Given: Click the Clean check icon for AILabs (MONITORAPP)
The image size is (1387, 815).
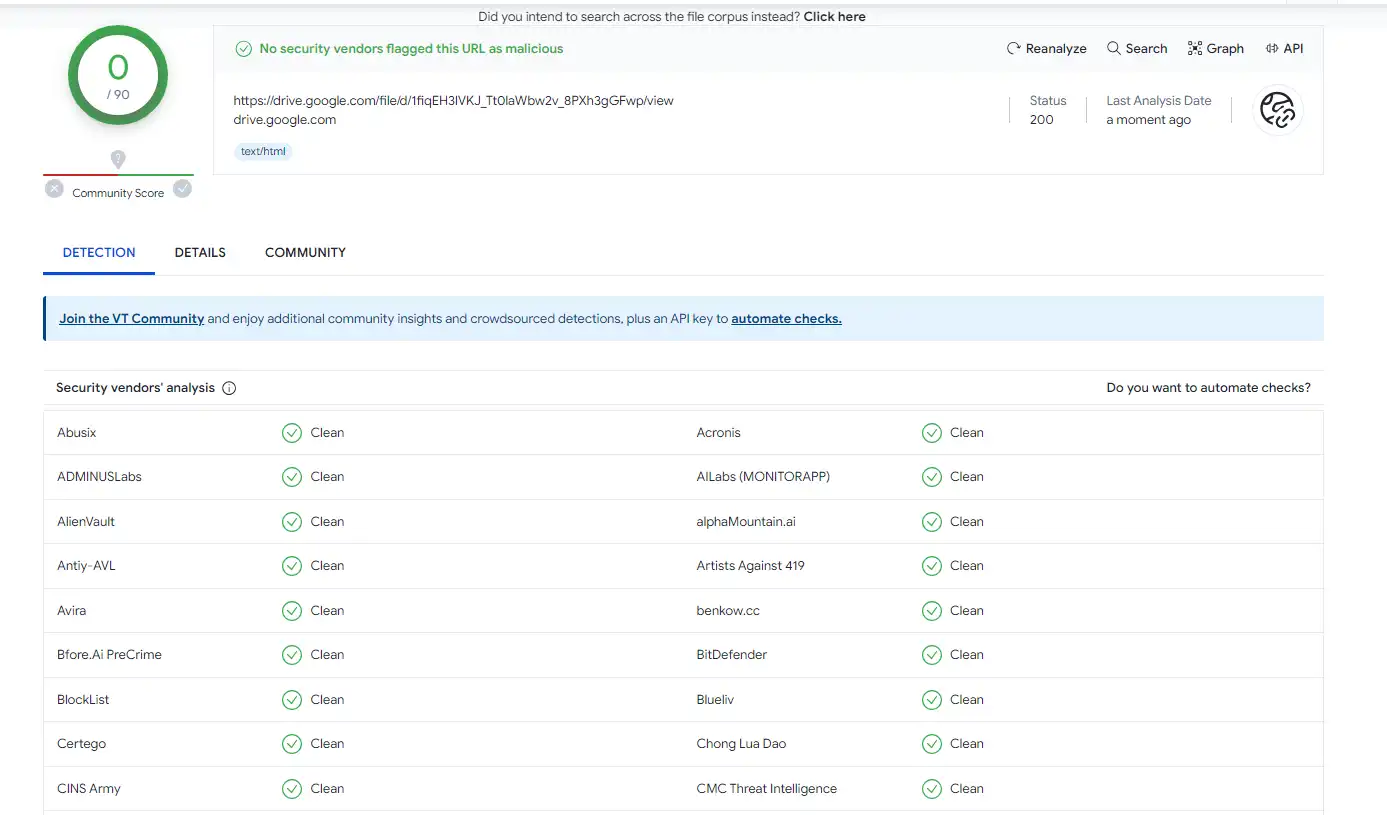Looking at the screenshot, I should click(x=931, y=477).
